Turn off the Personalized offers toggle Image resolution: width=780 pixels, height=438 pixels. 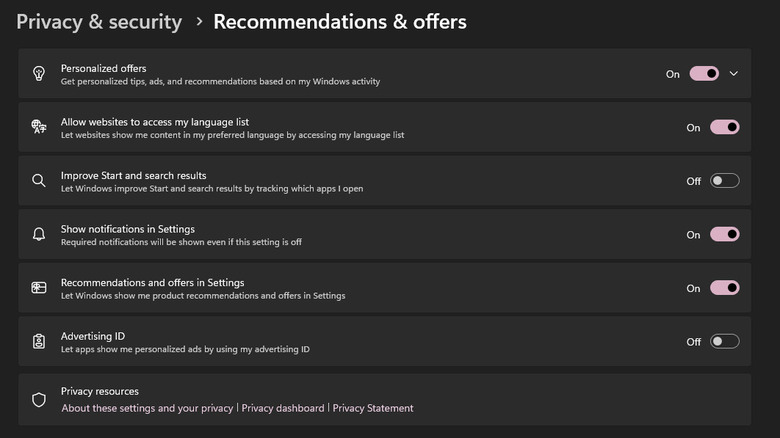[704, 74]
